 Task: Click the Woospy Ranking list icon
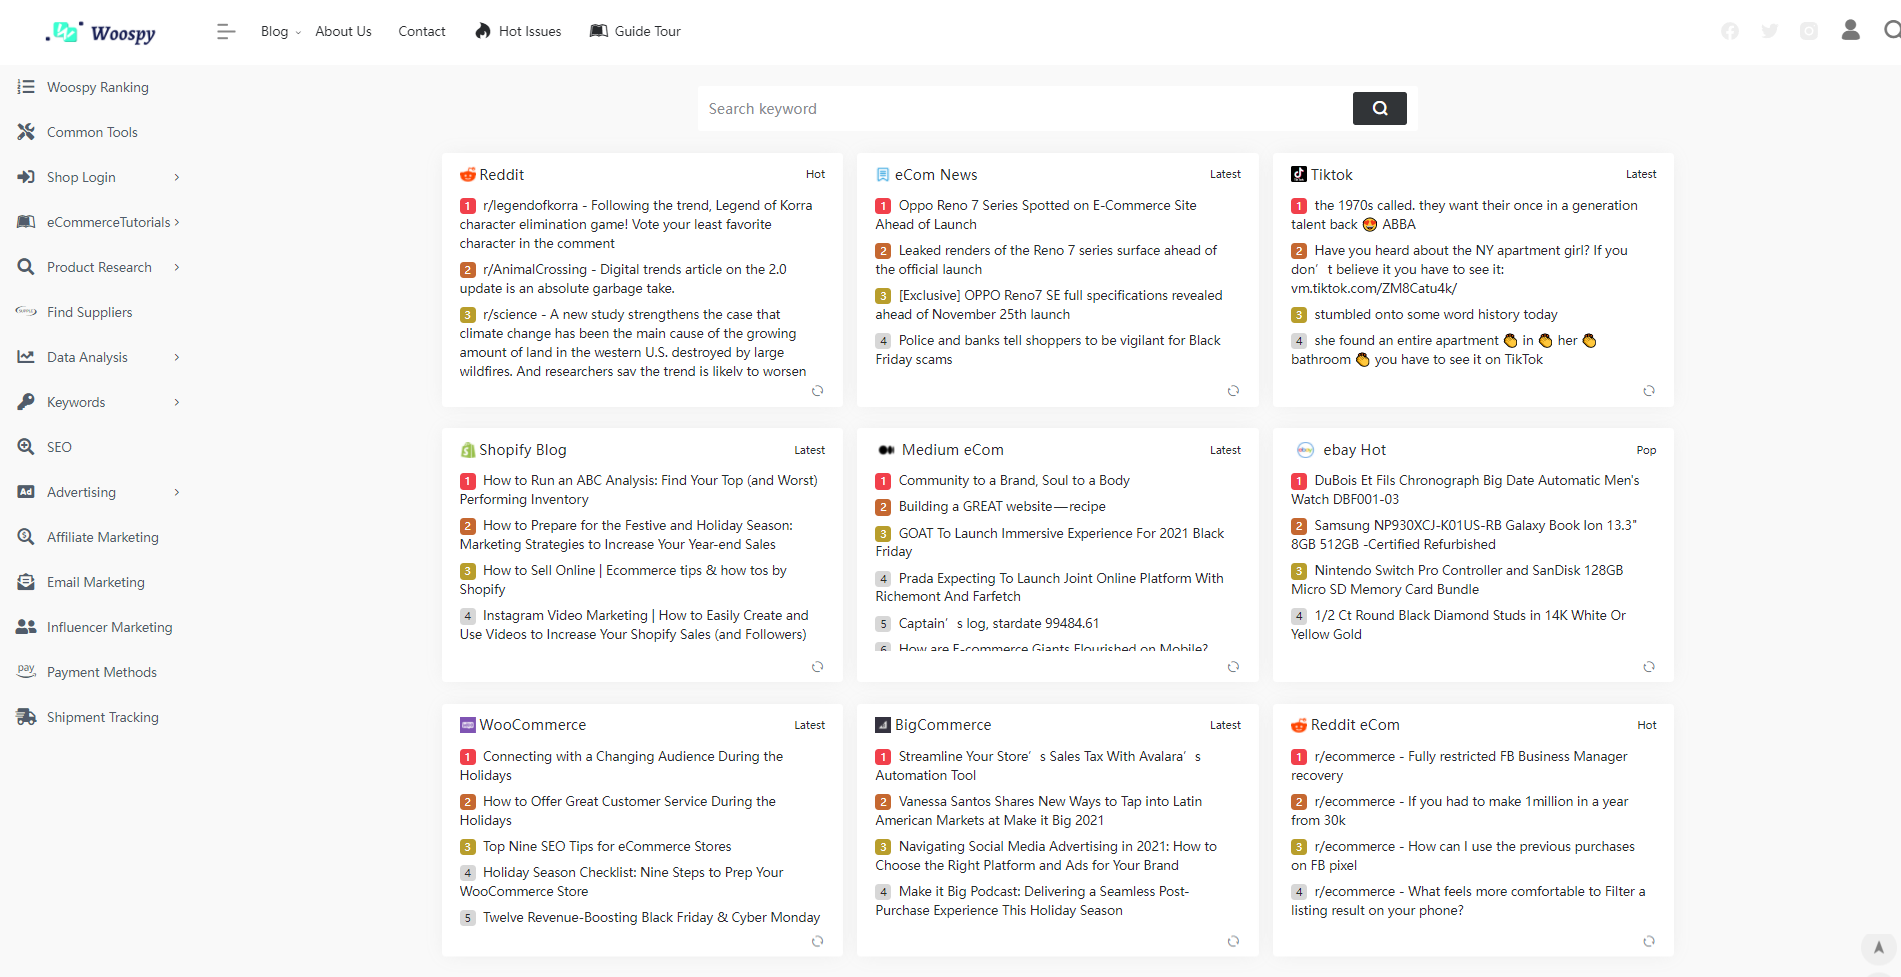[x=26, y=87]
